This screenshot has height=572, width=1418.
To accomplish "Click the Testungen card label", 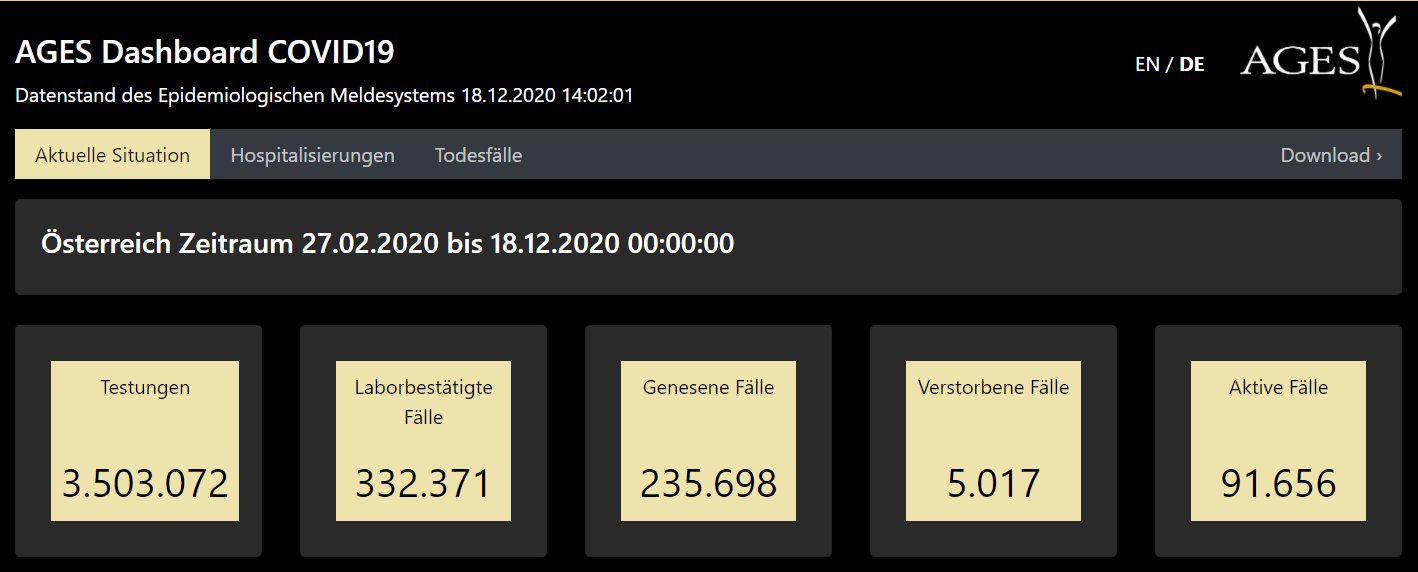I will pyautogui.click(x=145, y=388).
